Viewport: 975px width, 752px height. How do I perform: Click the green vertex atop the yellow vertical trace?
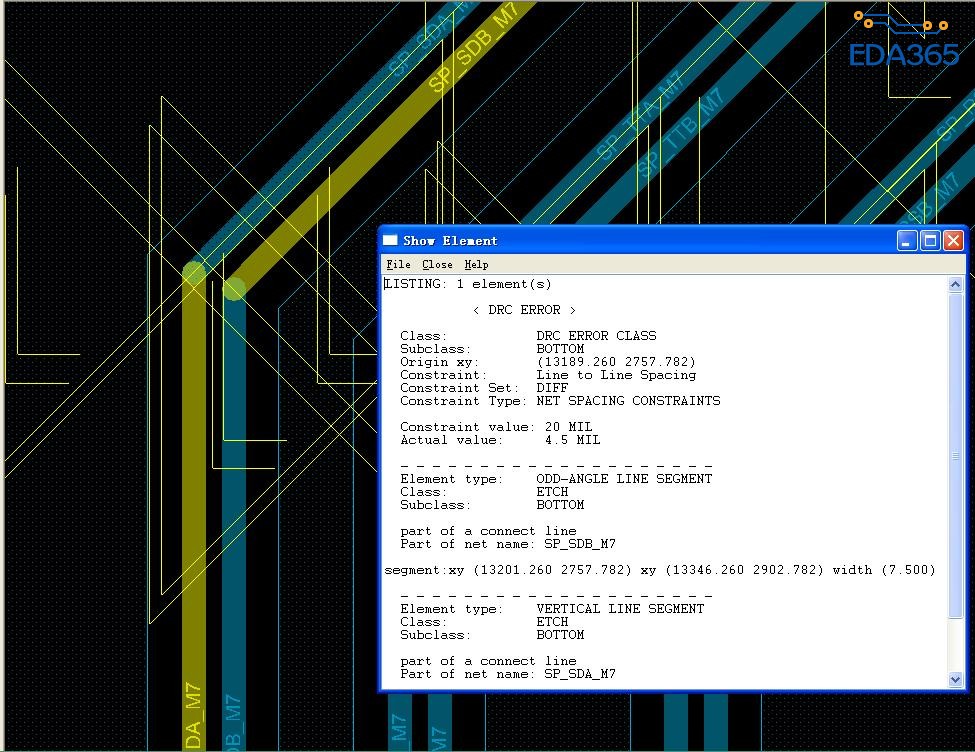194,271
